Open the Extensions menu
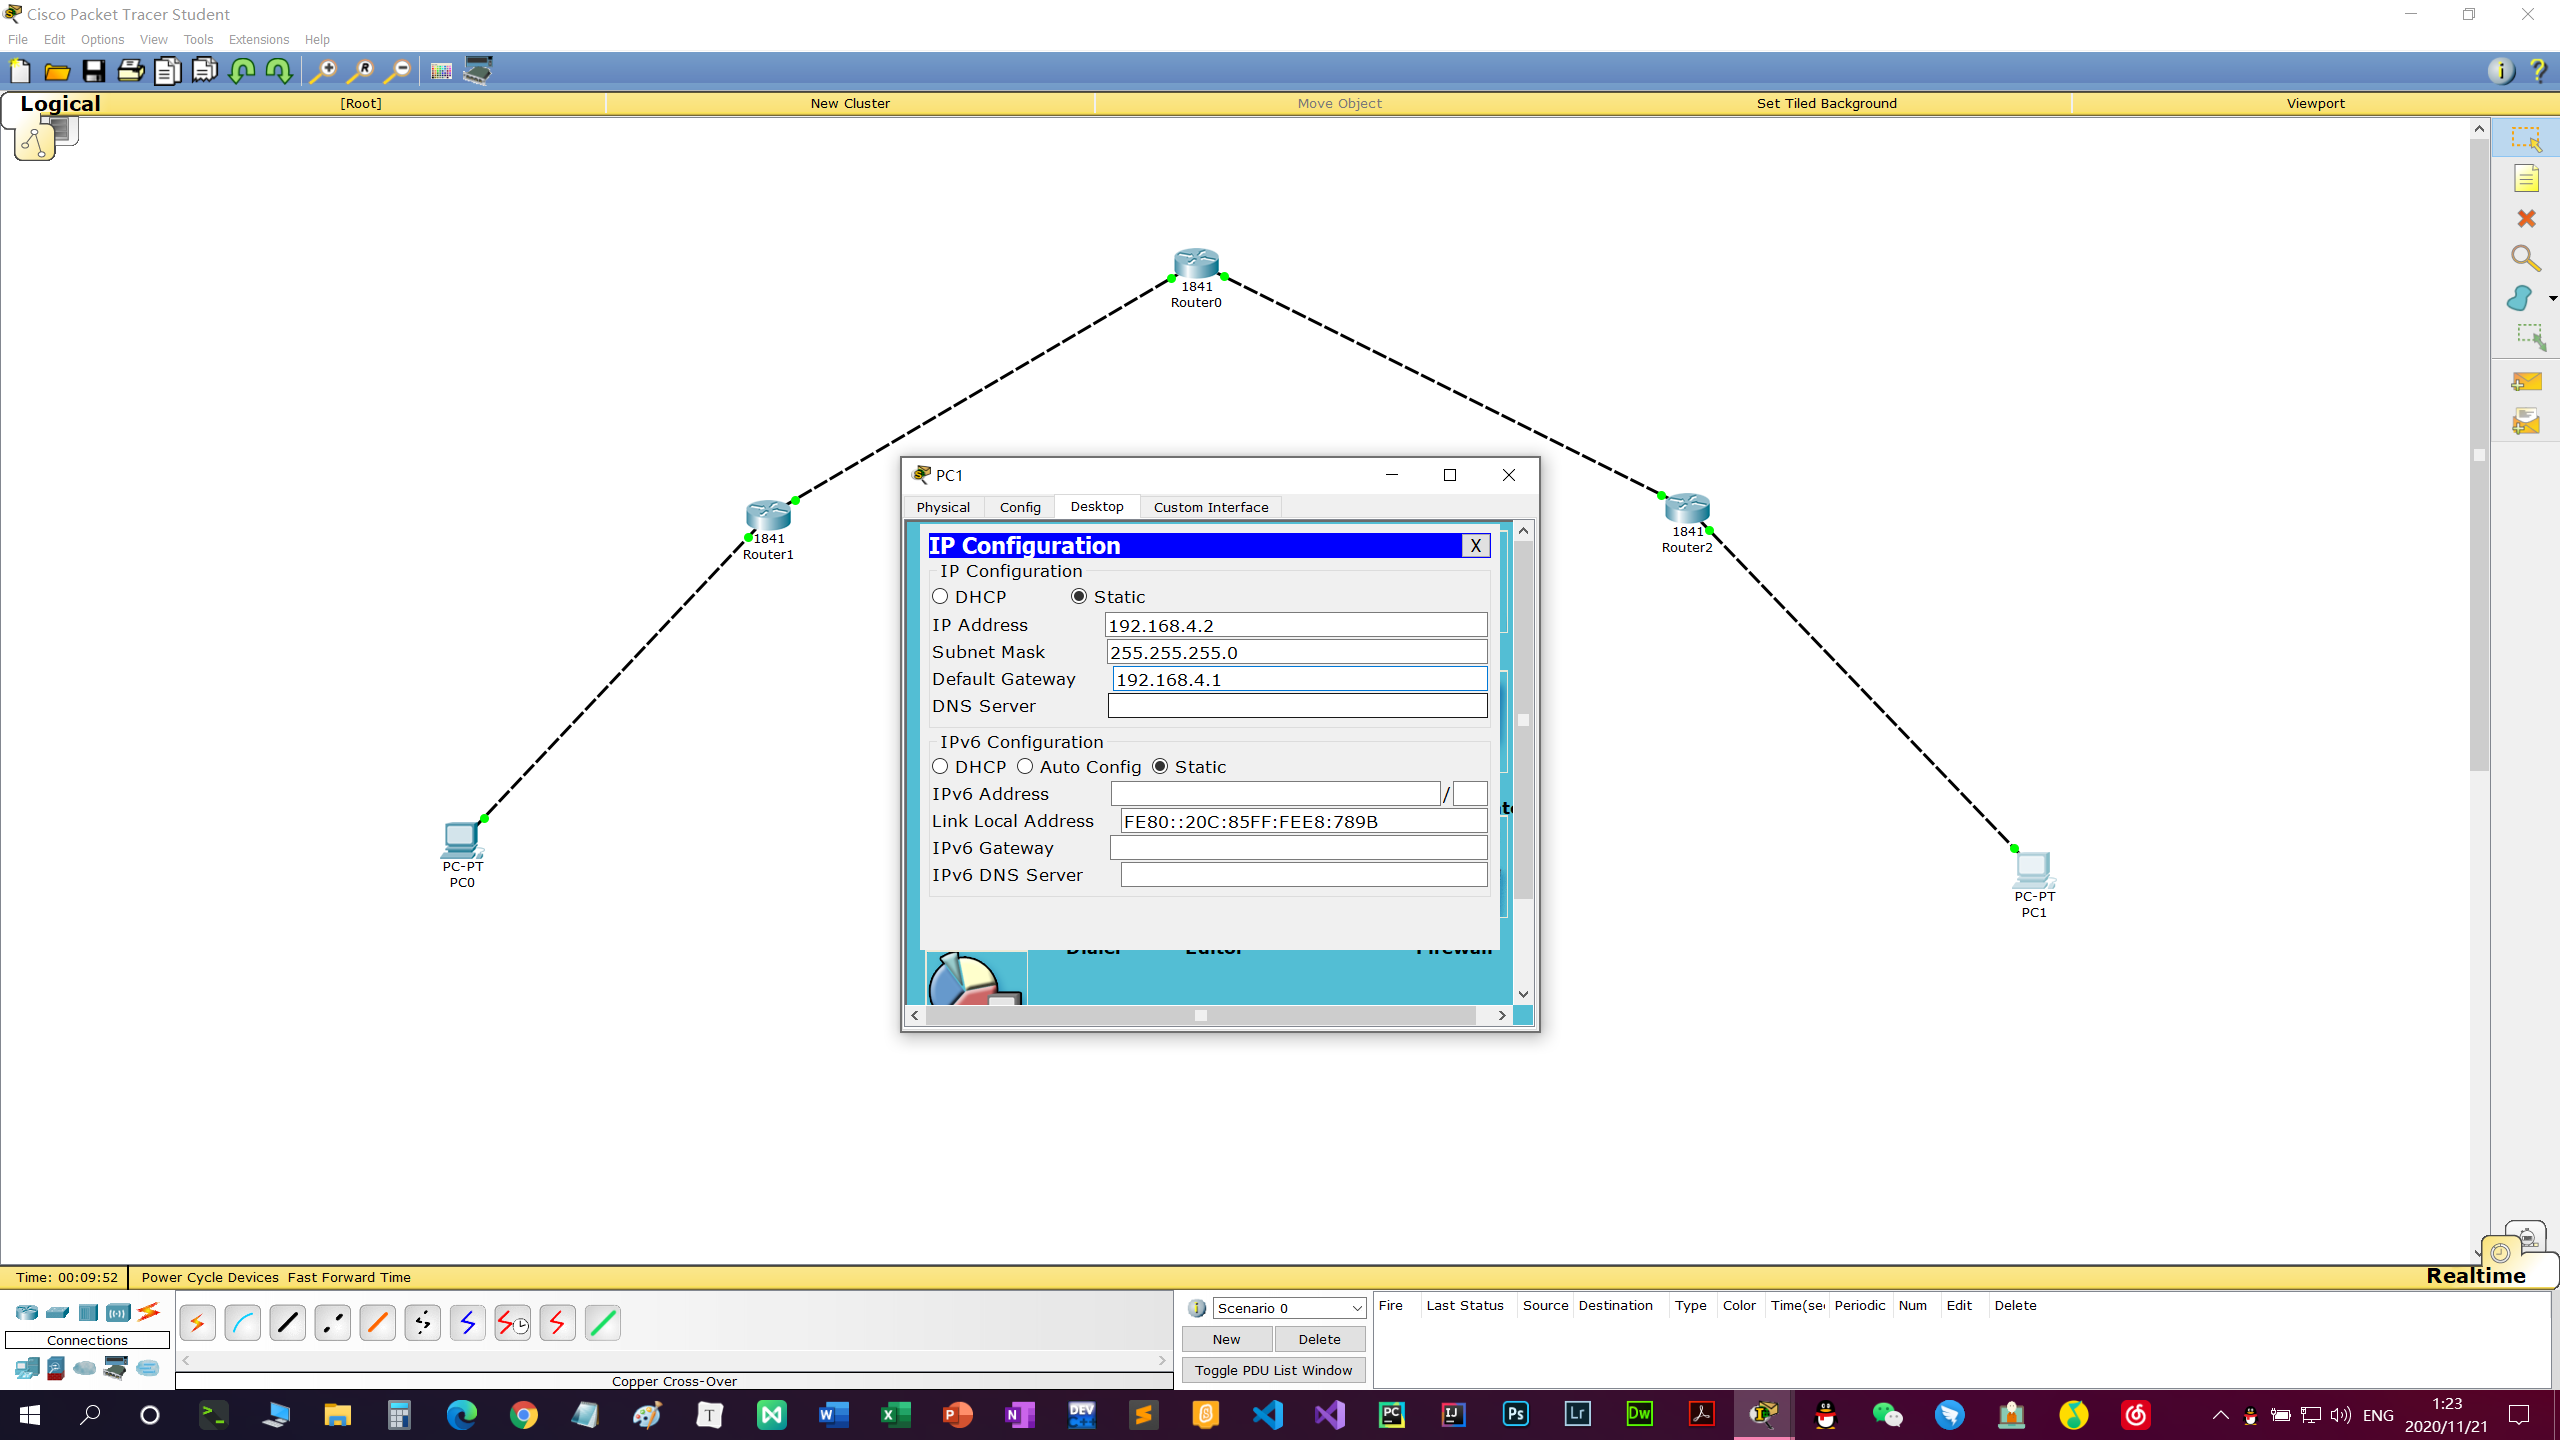 click(x=258, y=39)
